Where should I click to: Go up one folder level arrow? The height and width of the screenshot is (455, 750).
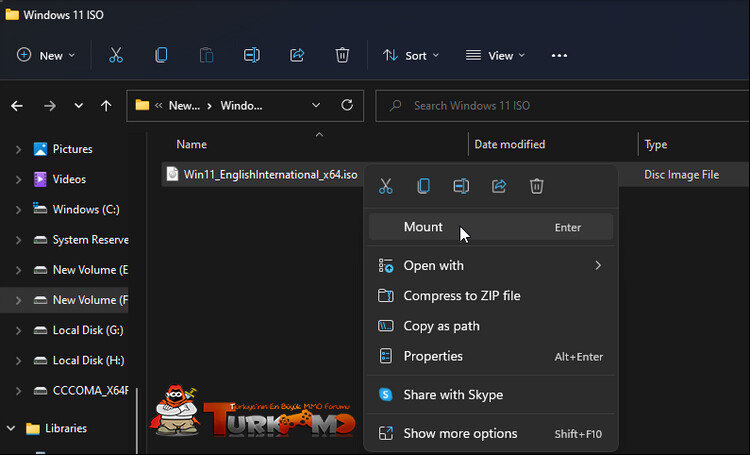pos(106,106)
